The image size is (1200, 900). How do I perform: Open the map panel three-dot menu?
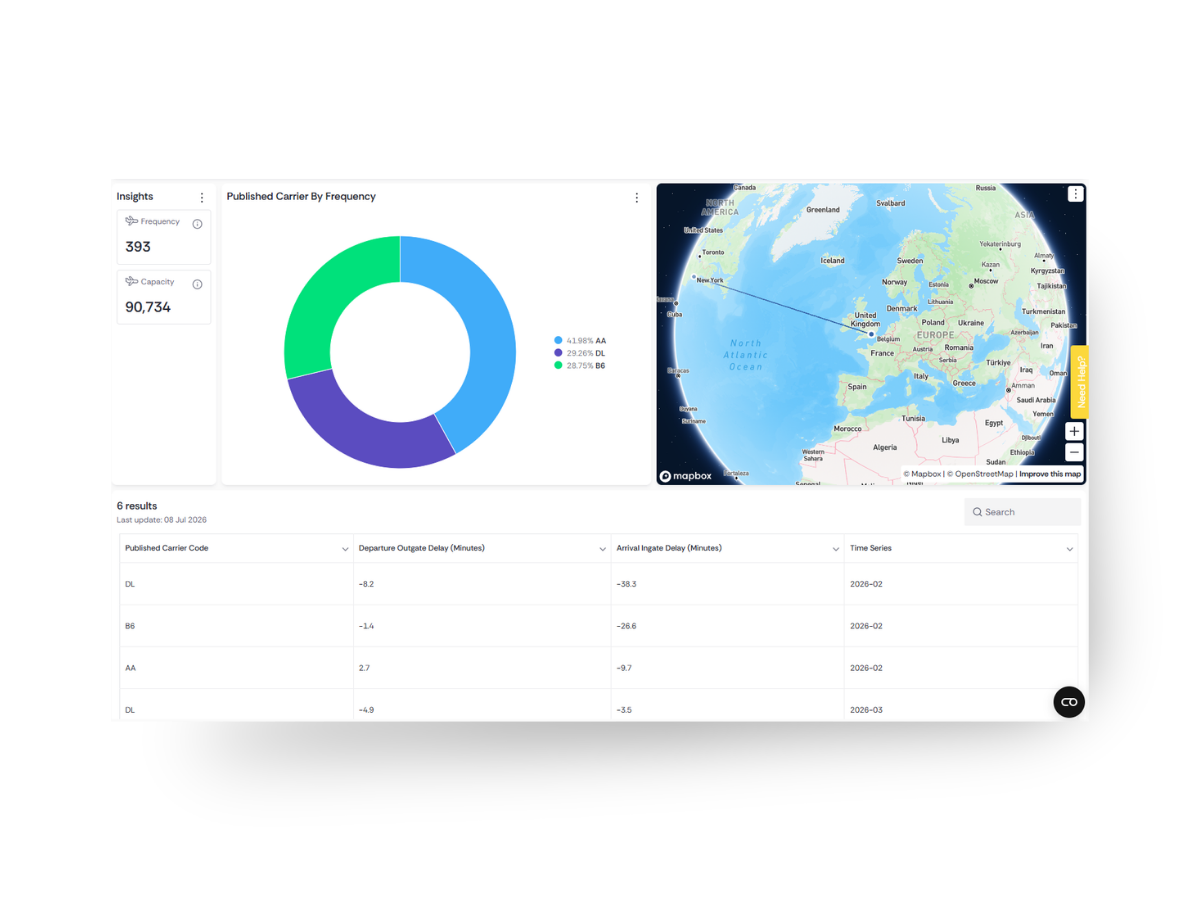[x=1075, y=194]
